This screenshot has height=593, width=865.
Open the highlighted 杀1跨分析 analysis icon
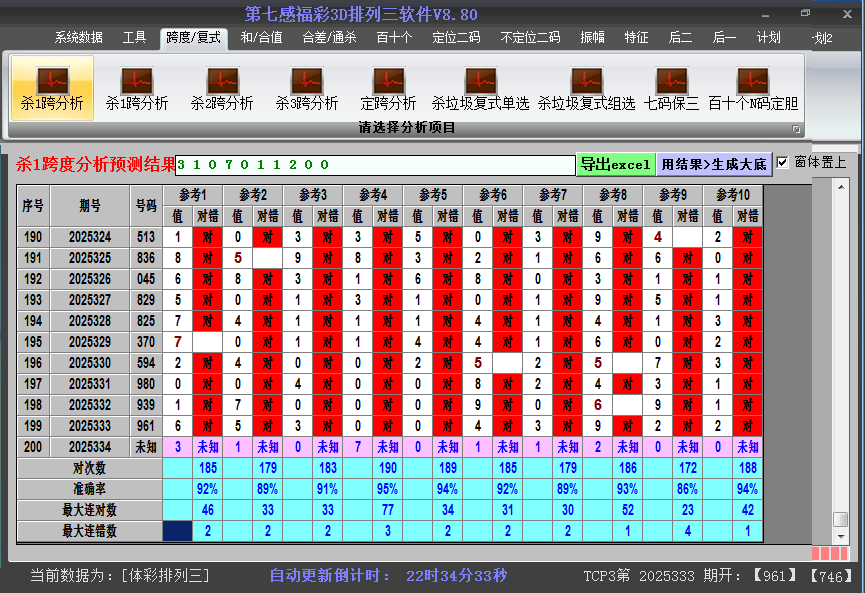pos(52,87)
